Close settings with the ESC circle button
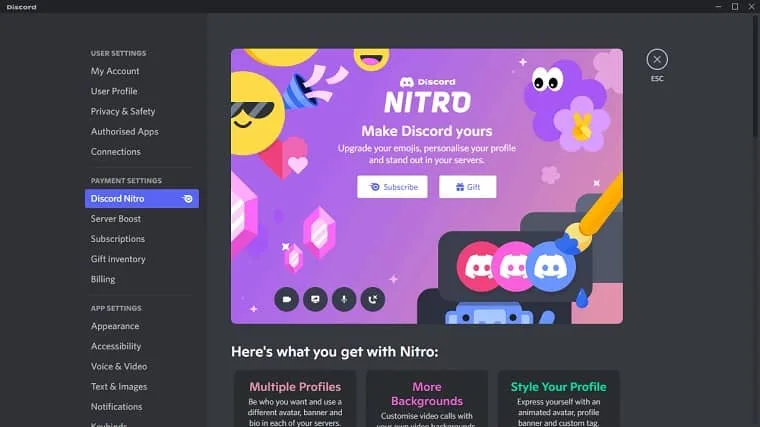760x427 pixels. click(657, 60)
